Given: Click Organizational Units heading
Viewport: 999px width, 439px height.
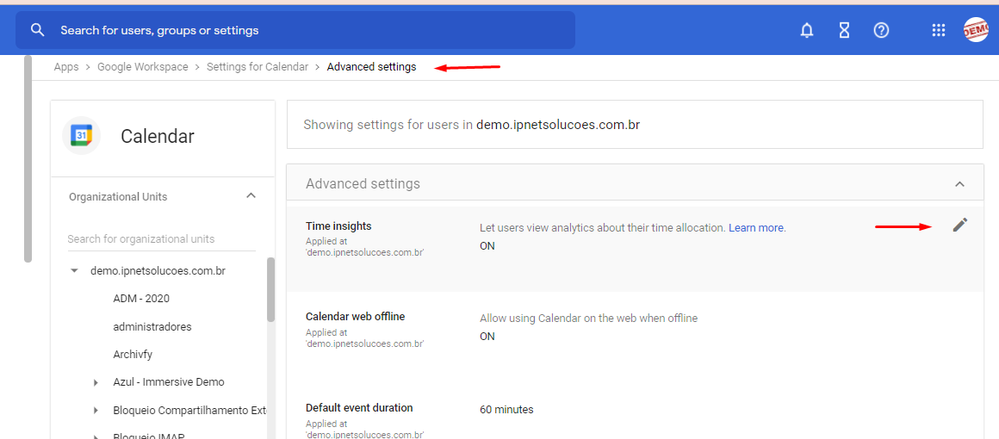Looking at the screenshot, I should [118, 197].
